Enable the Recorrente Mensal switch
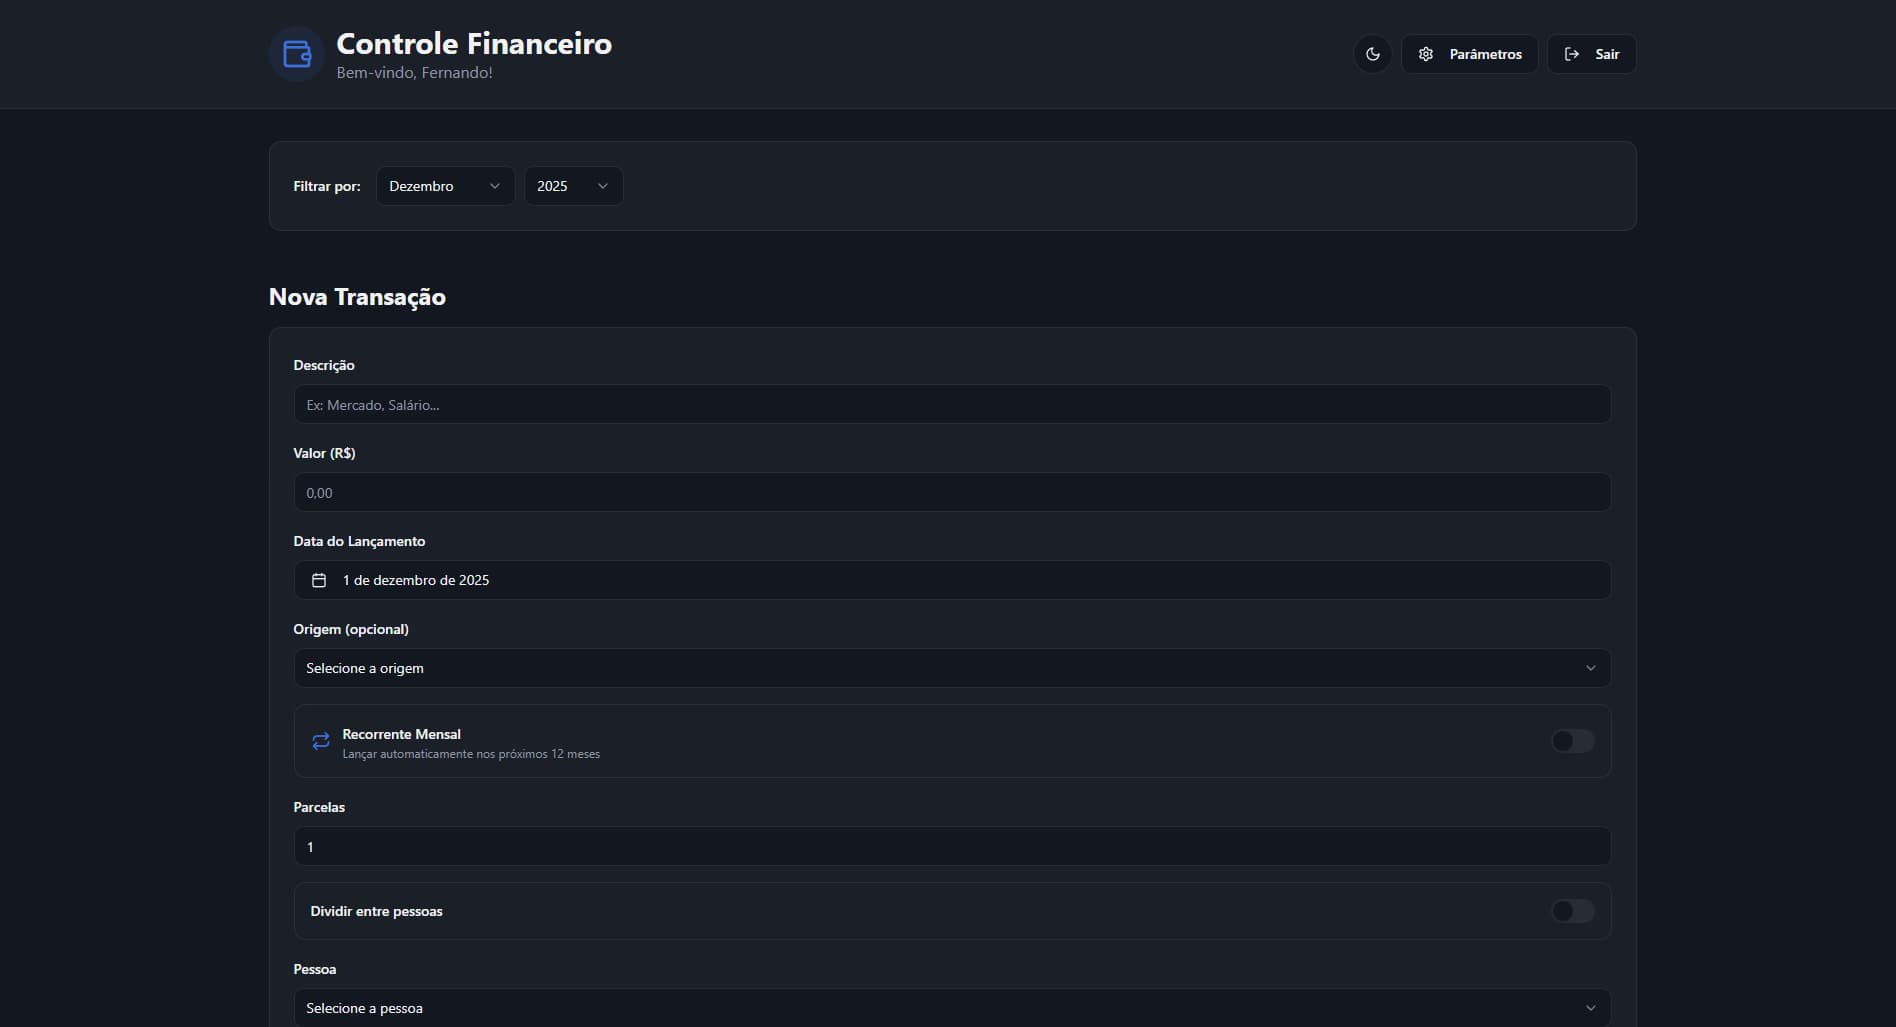This screenshot has width=1896, height=1027. pyautogui.click(x=1572, y=741)
